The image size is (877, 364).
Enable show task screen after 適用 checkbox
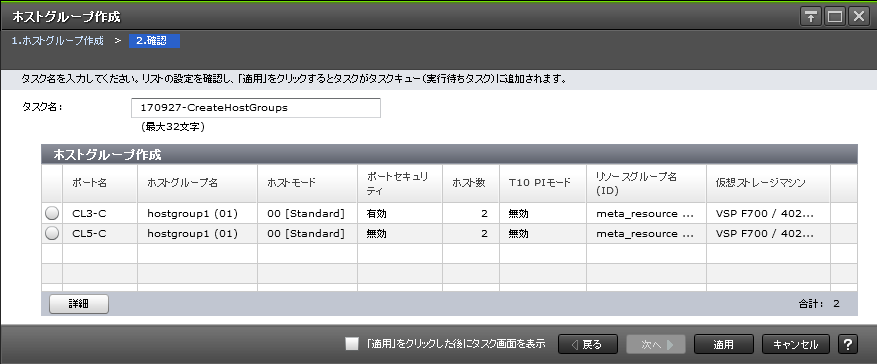(x=352, y=343)
